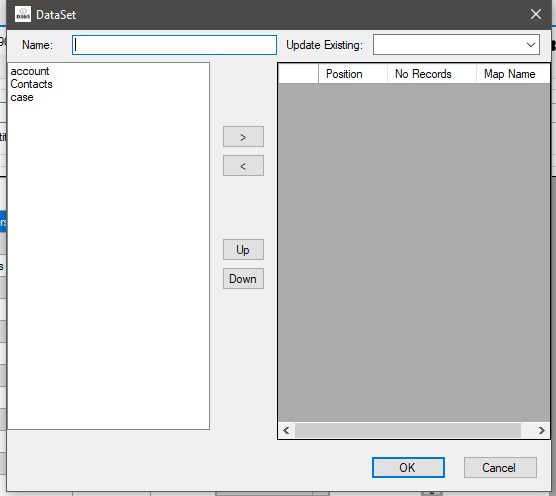Viewport: 556px width, 496px height.
Task: Move item Down in order
Action: pyautogui.click(x=243, y=279)
